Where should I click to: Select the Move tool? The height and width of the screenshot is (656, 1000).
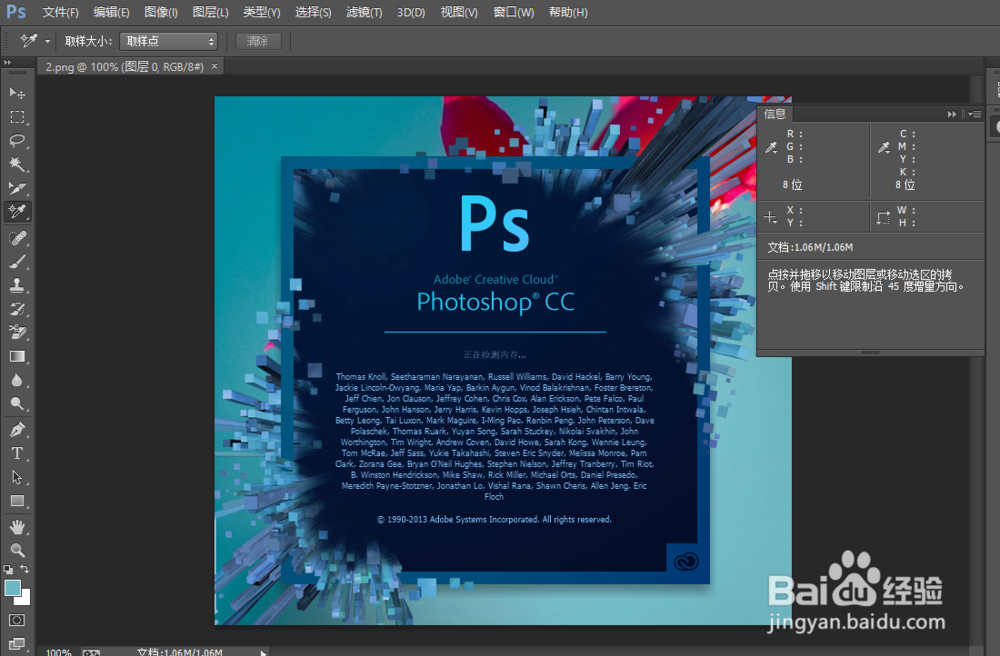point(16,91)
